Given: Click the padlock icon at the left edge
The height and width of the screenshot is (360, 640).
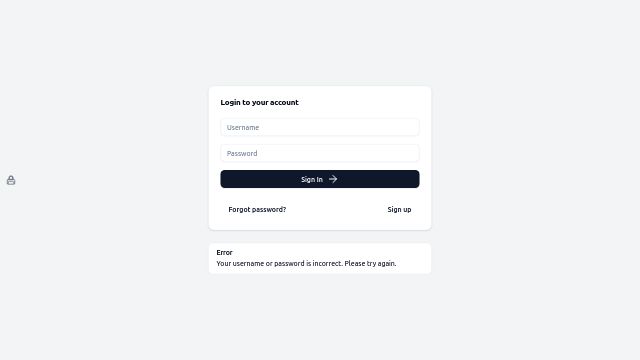Looking at the screenshot, I should [11, 180].
